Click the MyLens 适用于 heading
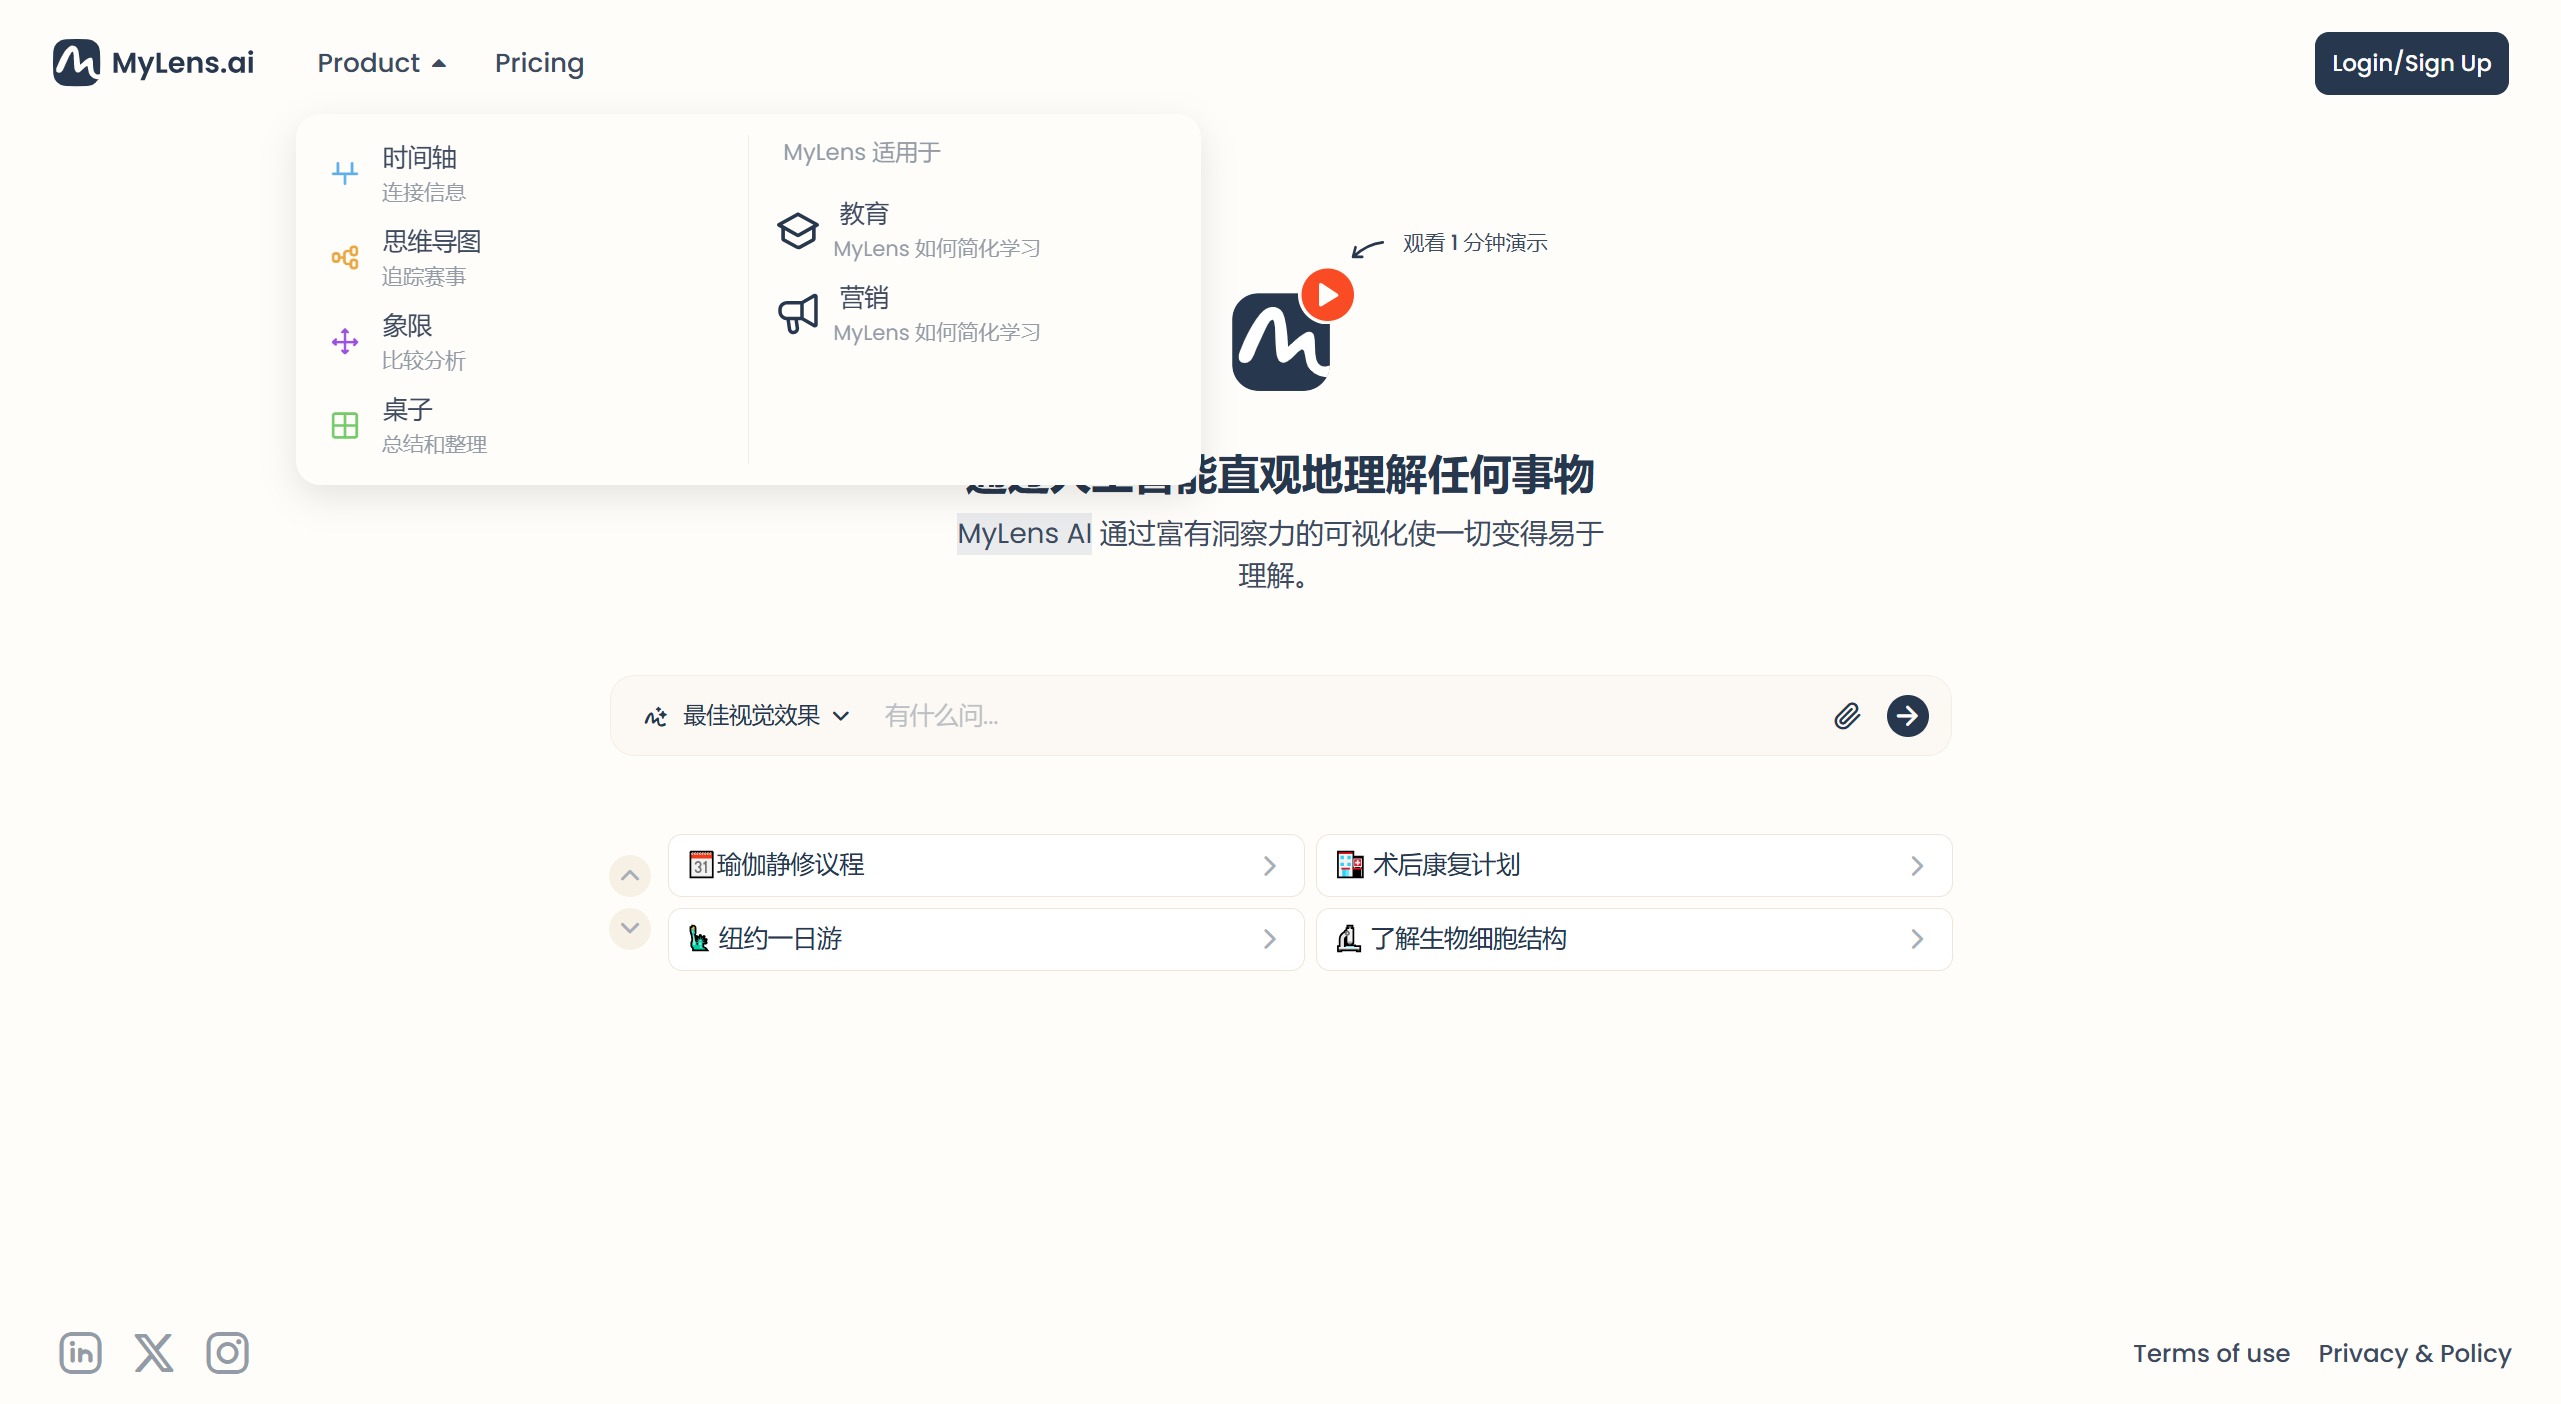The height and width of the screenshot is (1404, 2561). pos(862,153)
